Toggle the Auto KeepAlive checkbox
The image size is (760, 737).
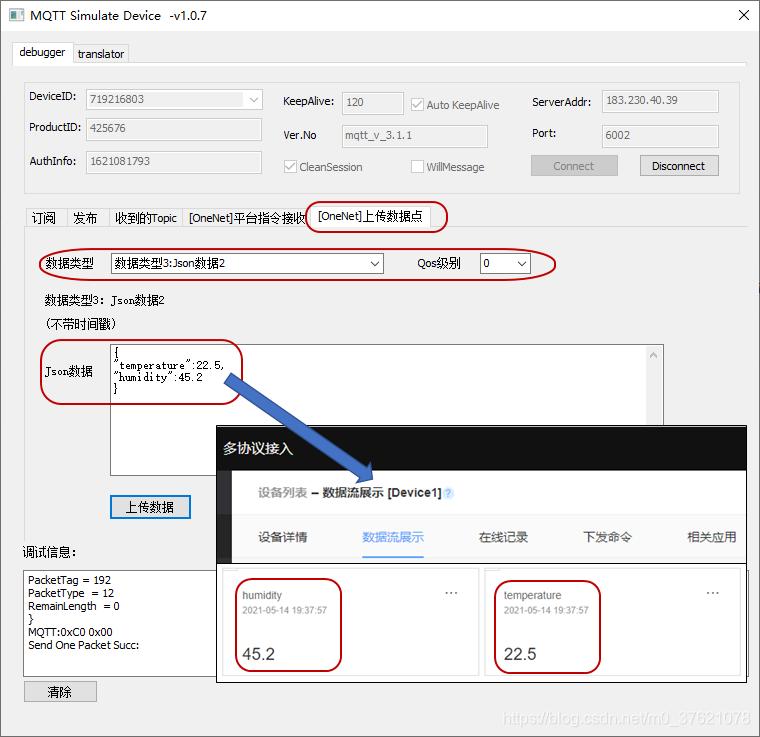tap(417, 104)
